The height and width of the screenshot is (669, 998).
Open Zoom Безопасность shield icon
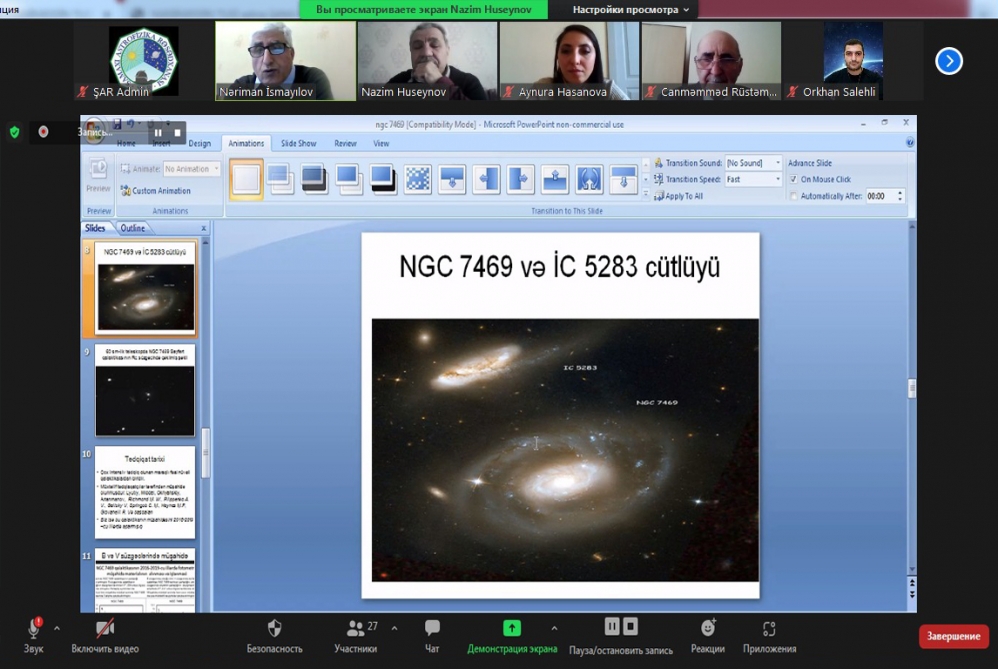tap(274, 629)
